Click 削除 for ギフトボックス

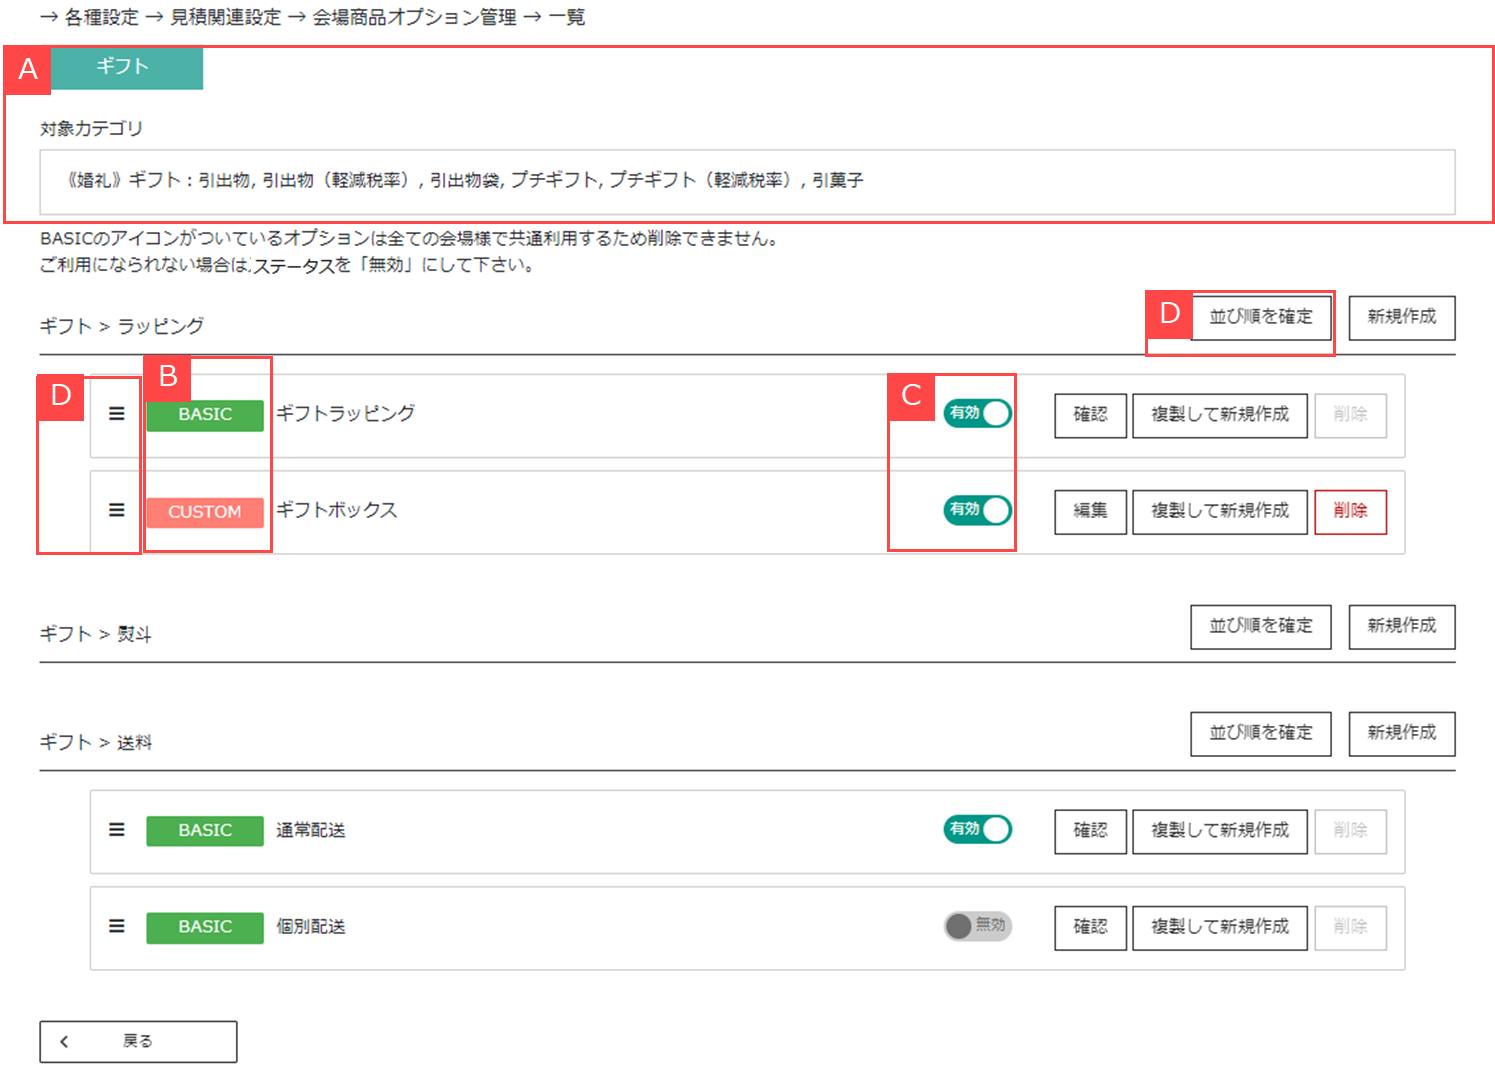pos(1350,511)
